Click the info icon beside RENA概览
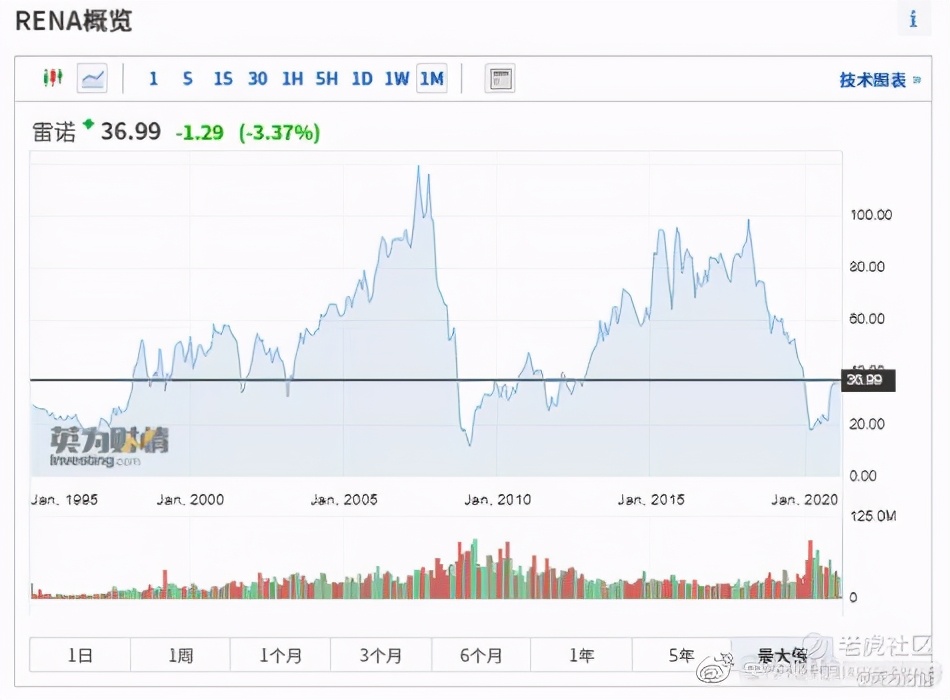 912,19
